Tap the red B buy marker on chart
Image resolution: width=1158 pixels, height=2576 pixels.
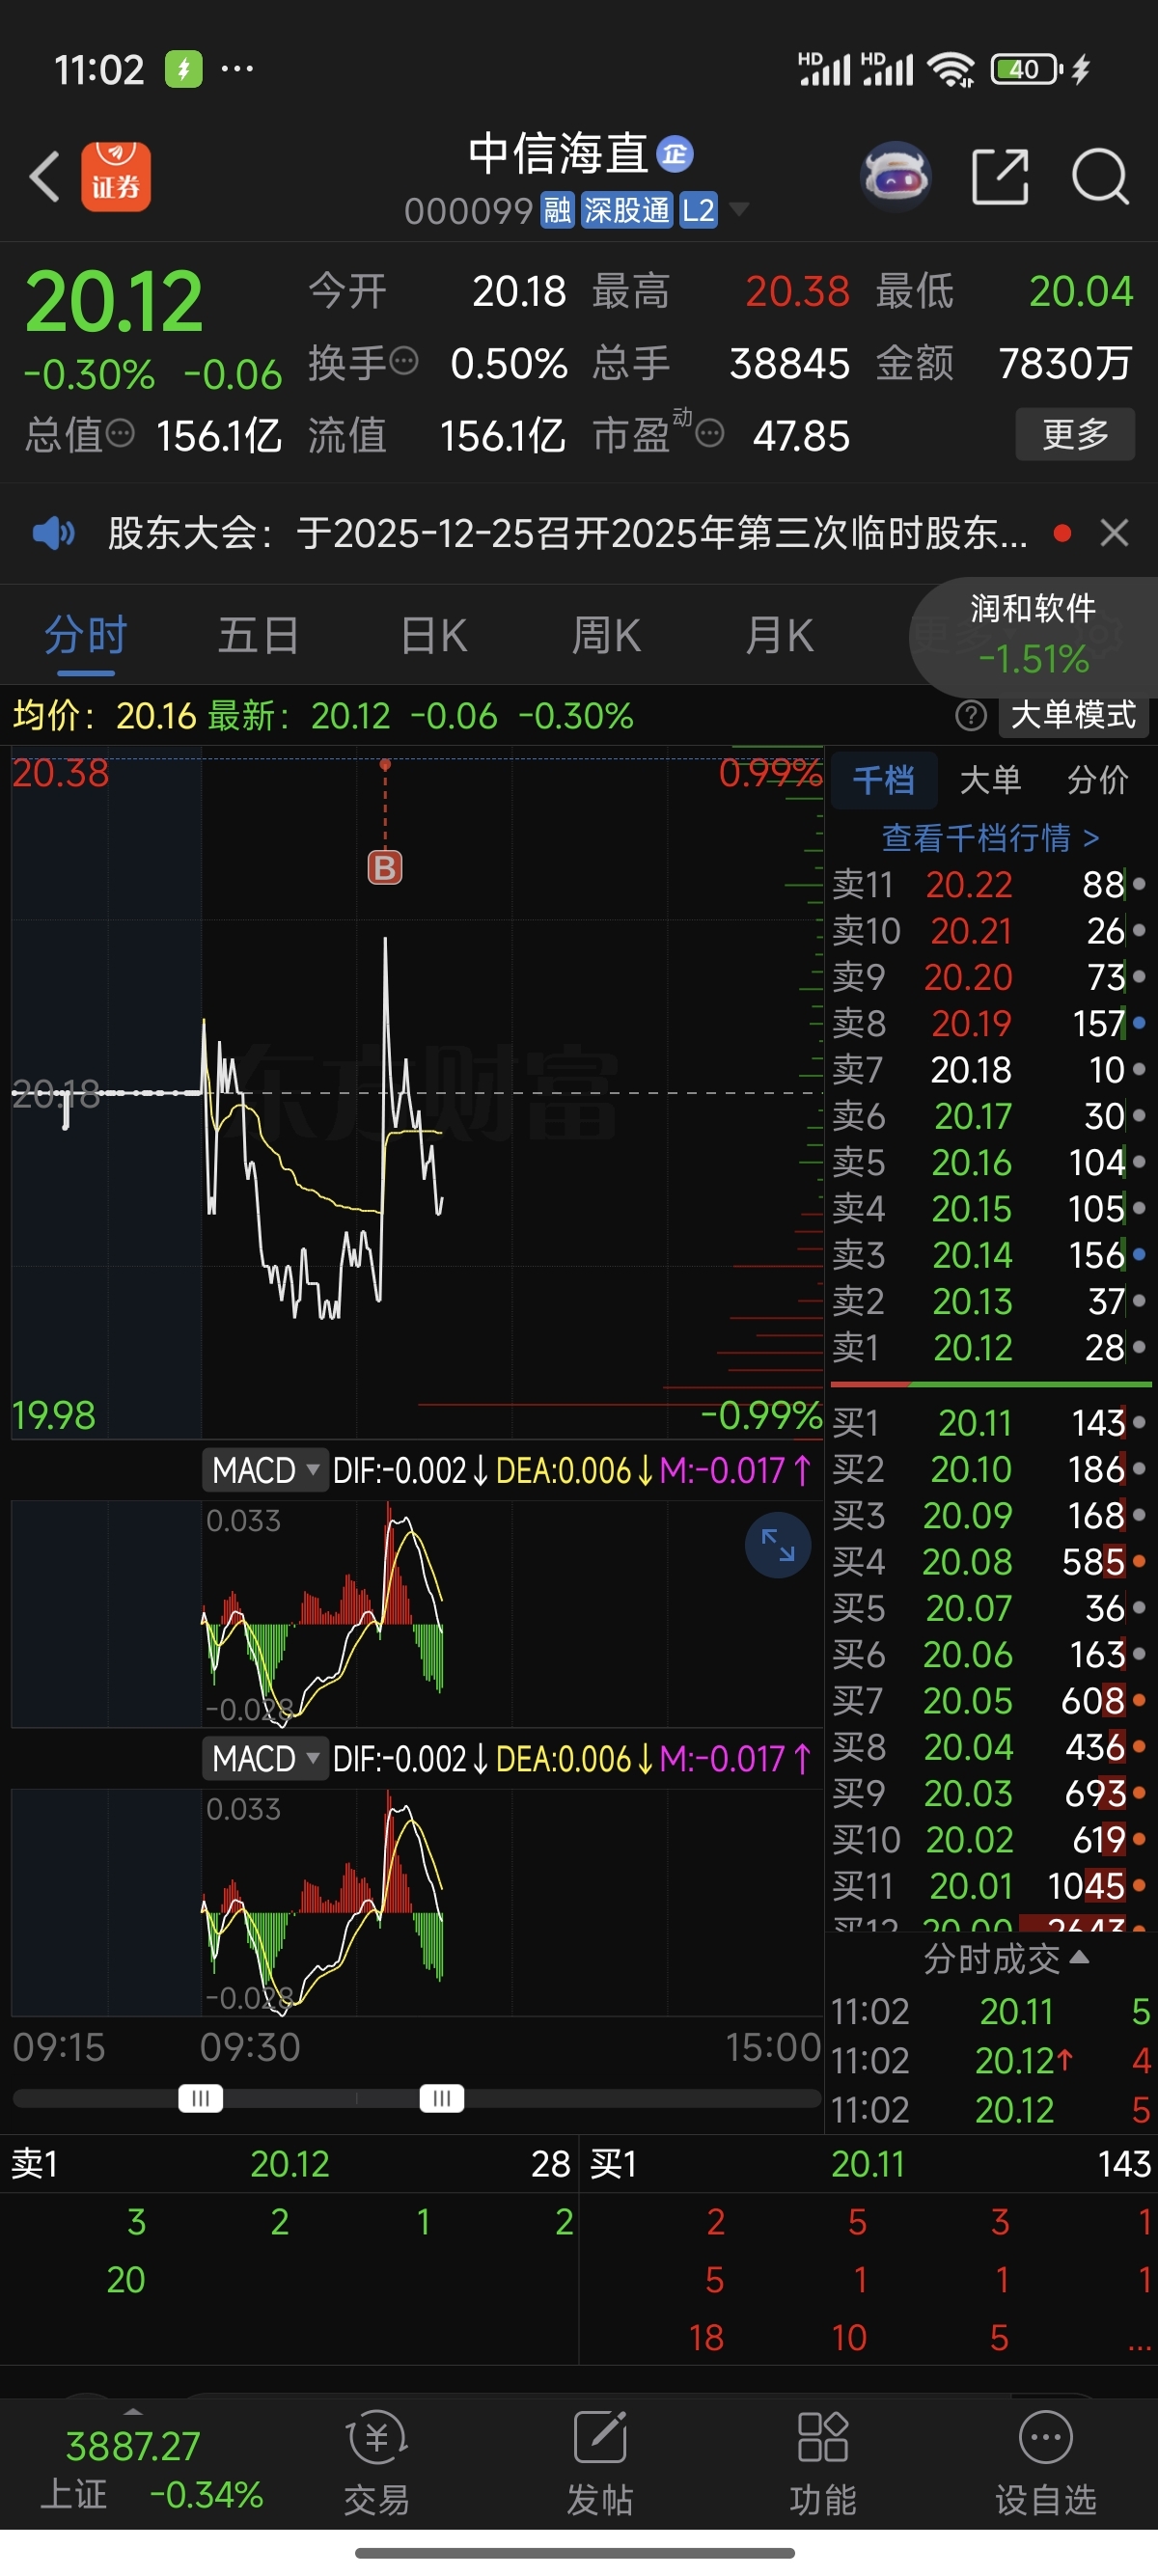385,867
